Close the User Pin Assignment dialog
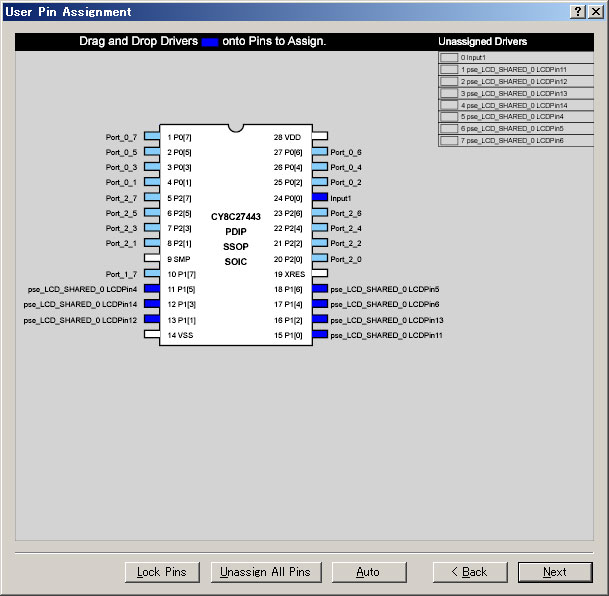 tap(596, 12)
